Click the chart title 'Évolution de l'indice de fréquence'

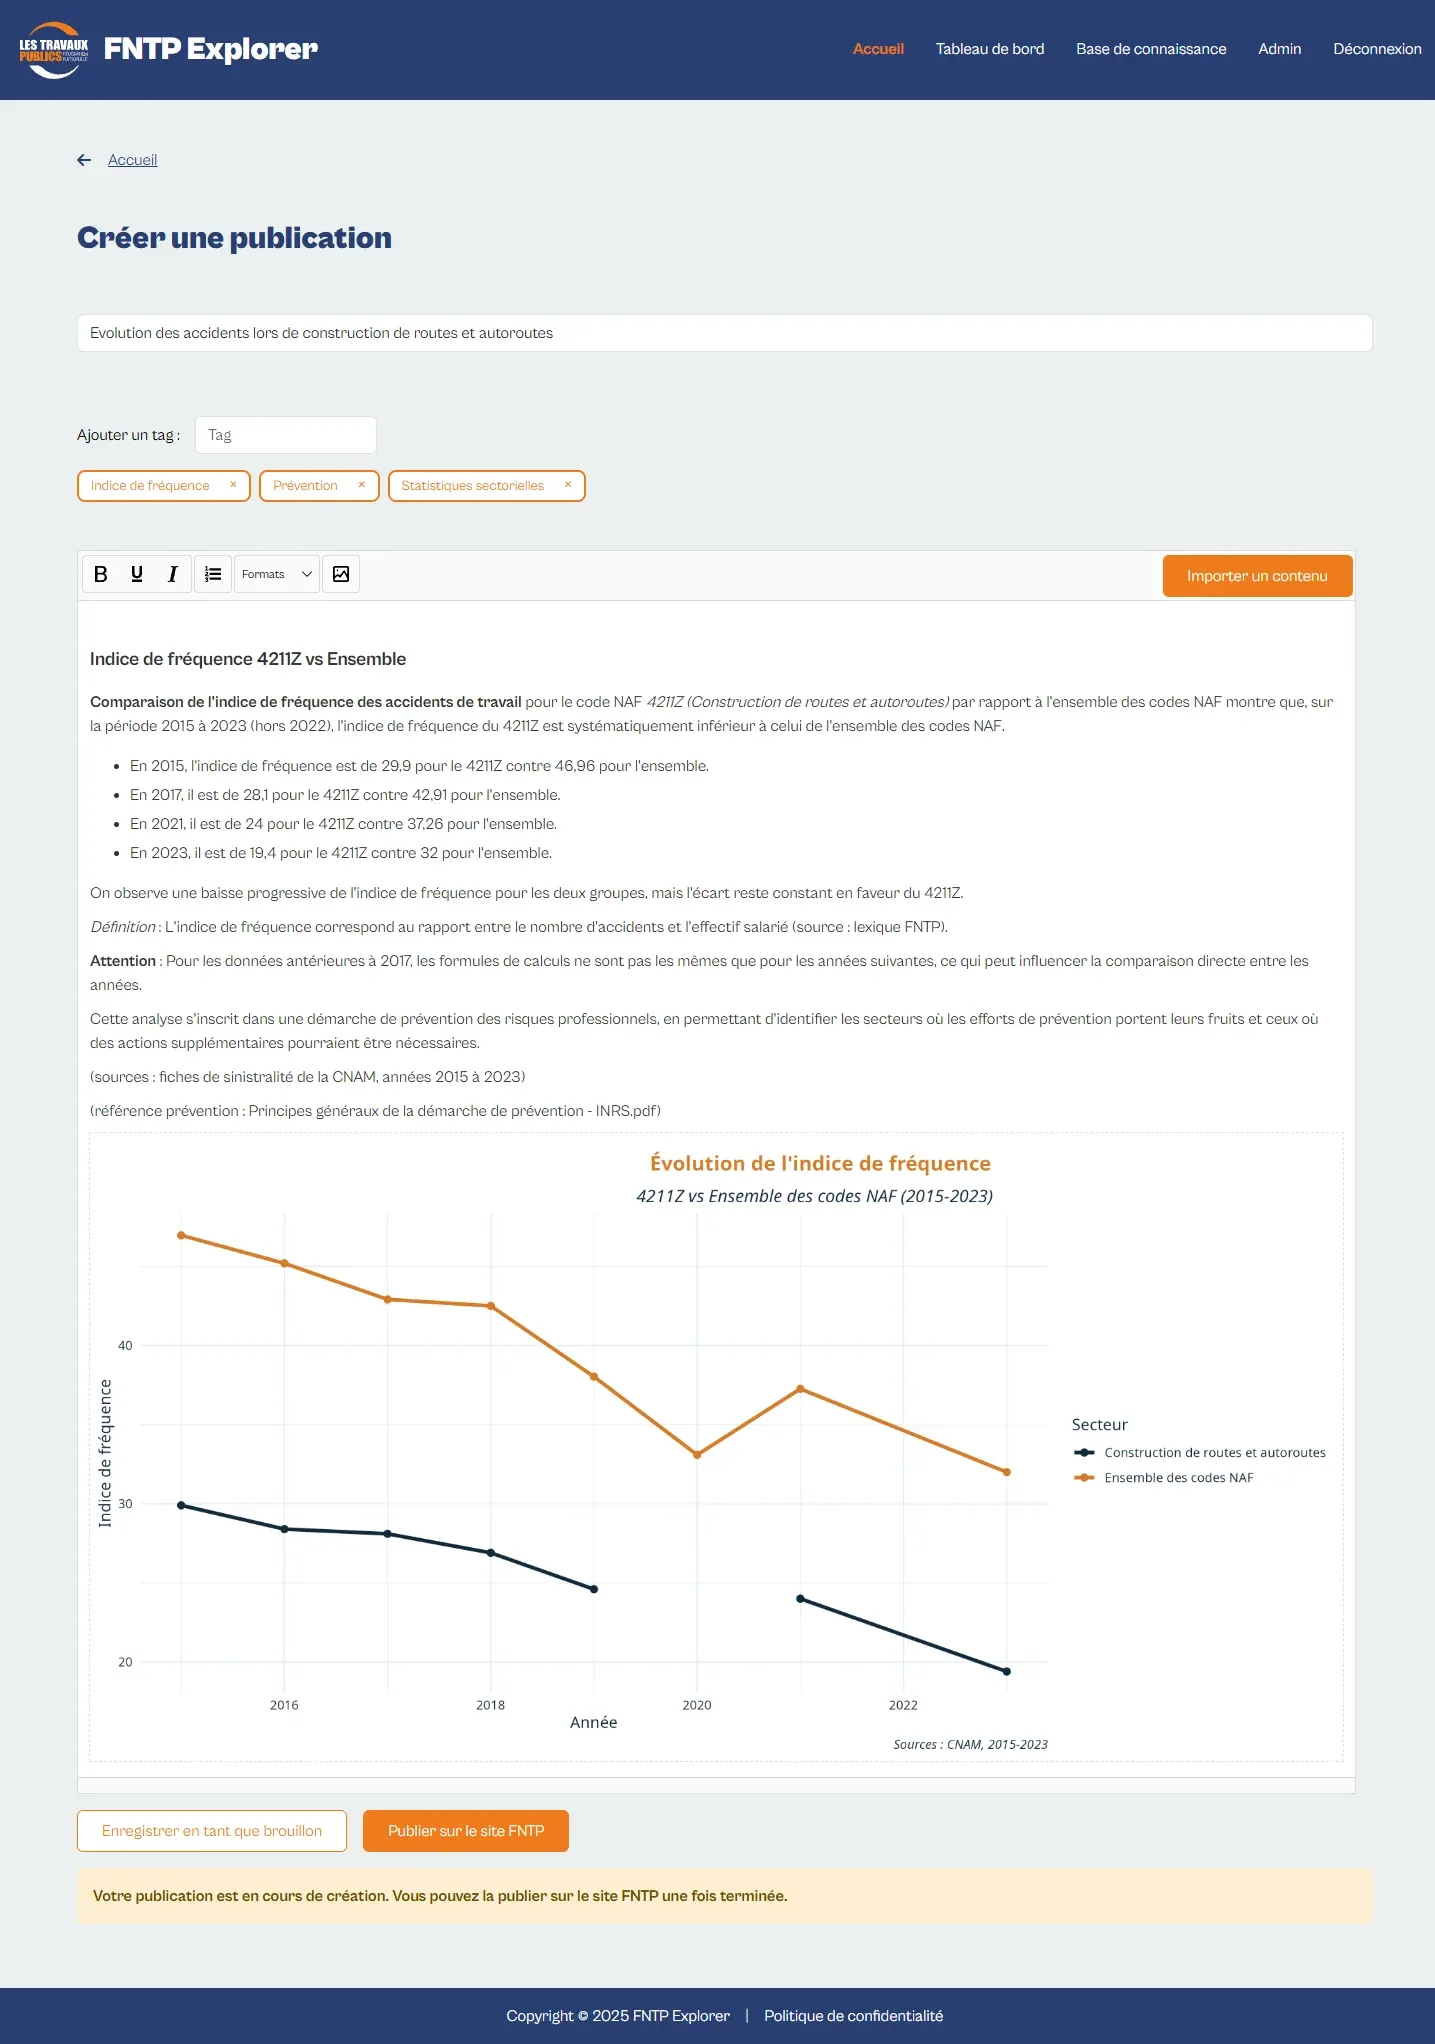[820, 1163]
